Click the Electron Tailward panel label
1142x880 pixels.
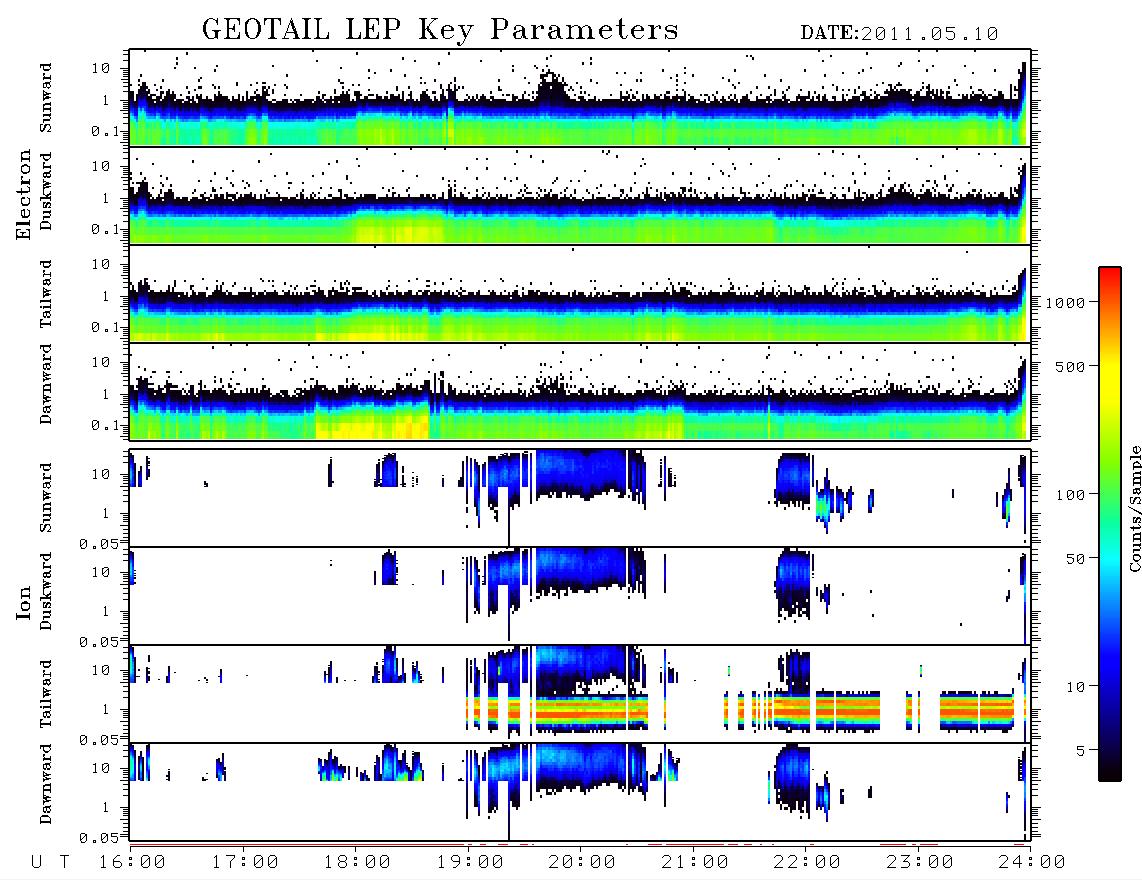point(46,294)
